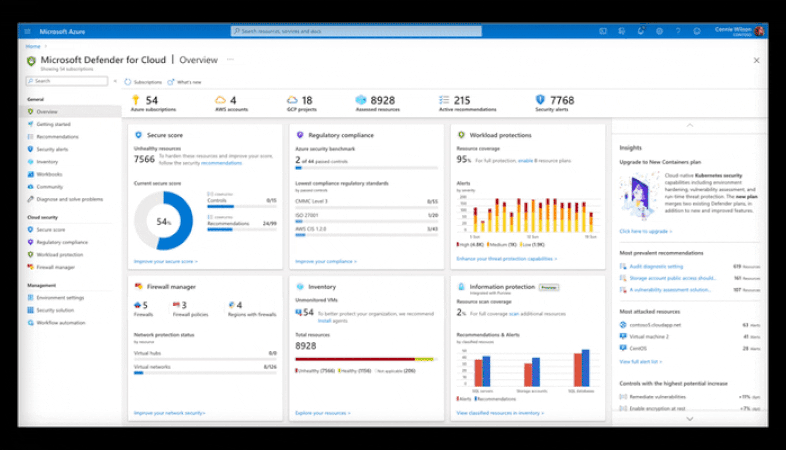Click the What's new toolbar button
This screenshot has height=450, width=786.
point(184,82)
